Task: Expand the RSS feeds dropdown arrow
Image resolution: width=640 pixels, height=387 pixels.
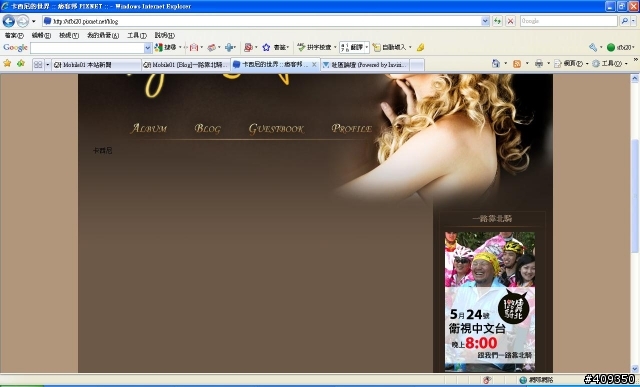Action: click(x=527, y=64)
